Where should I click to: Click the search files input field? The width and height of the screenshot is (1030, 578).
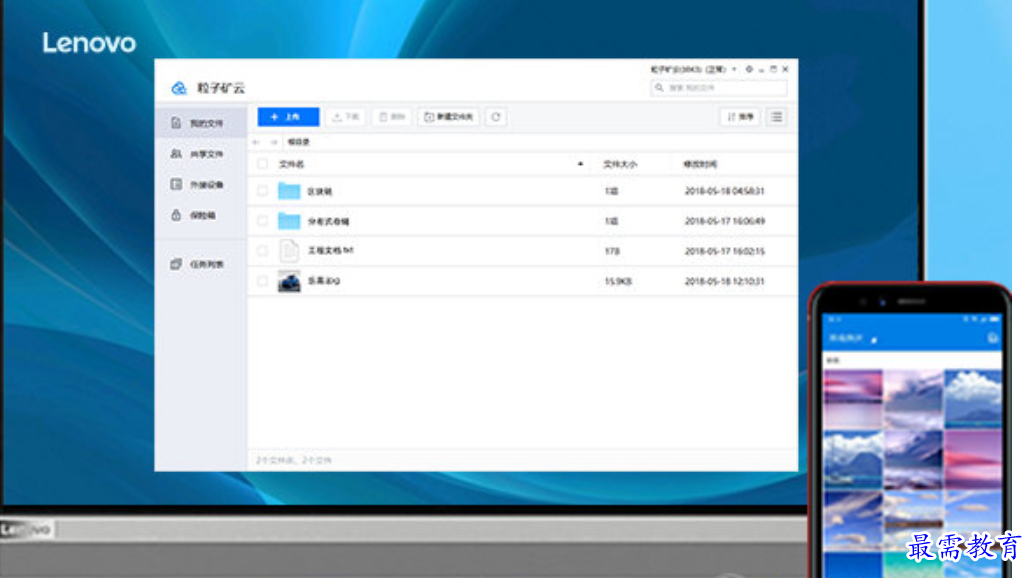tap(719, 88)
